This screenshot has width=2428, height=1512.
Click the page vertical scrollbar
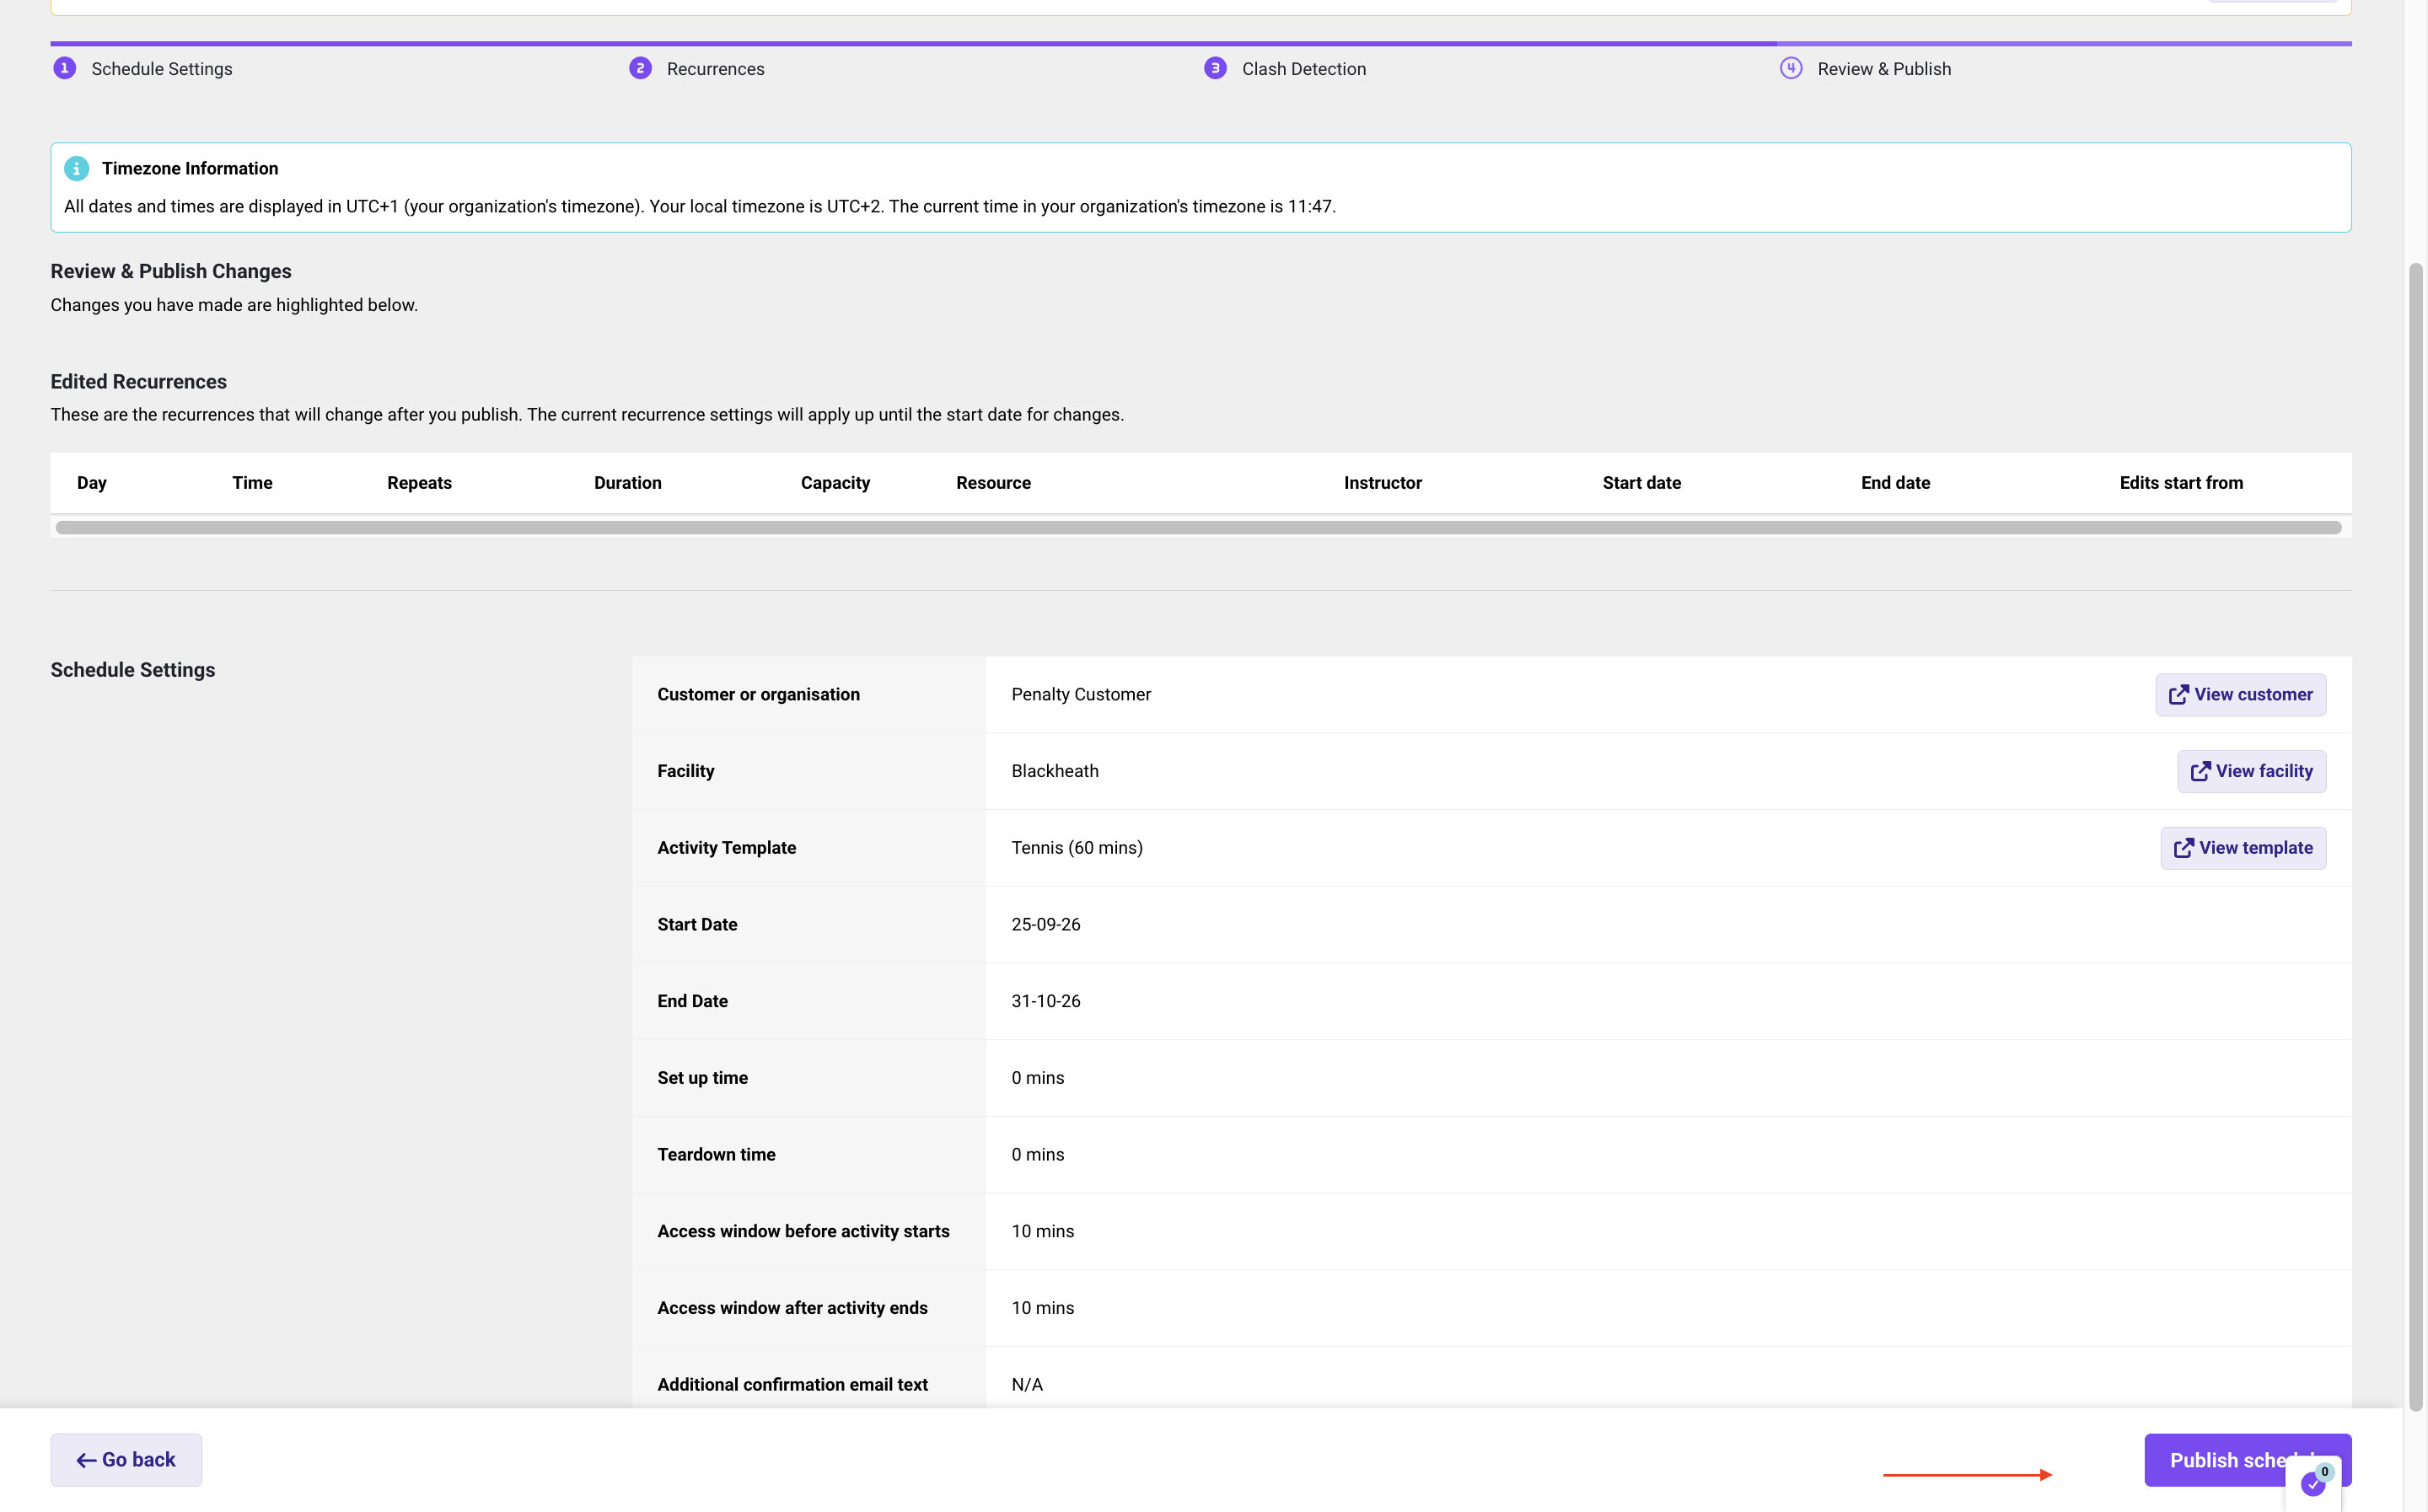point(2416,836)
